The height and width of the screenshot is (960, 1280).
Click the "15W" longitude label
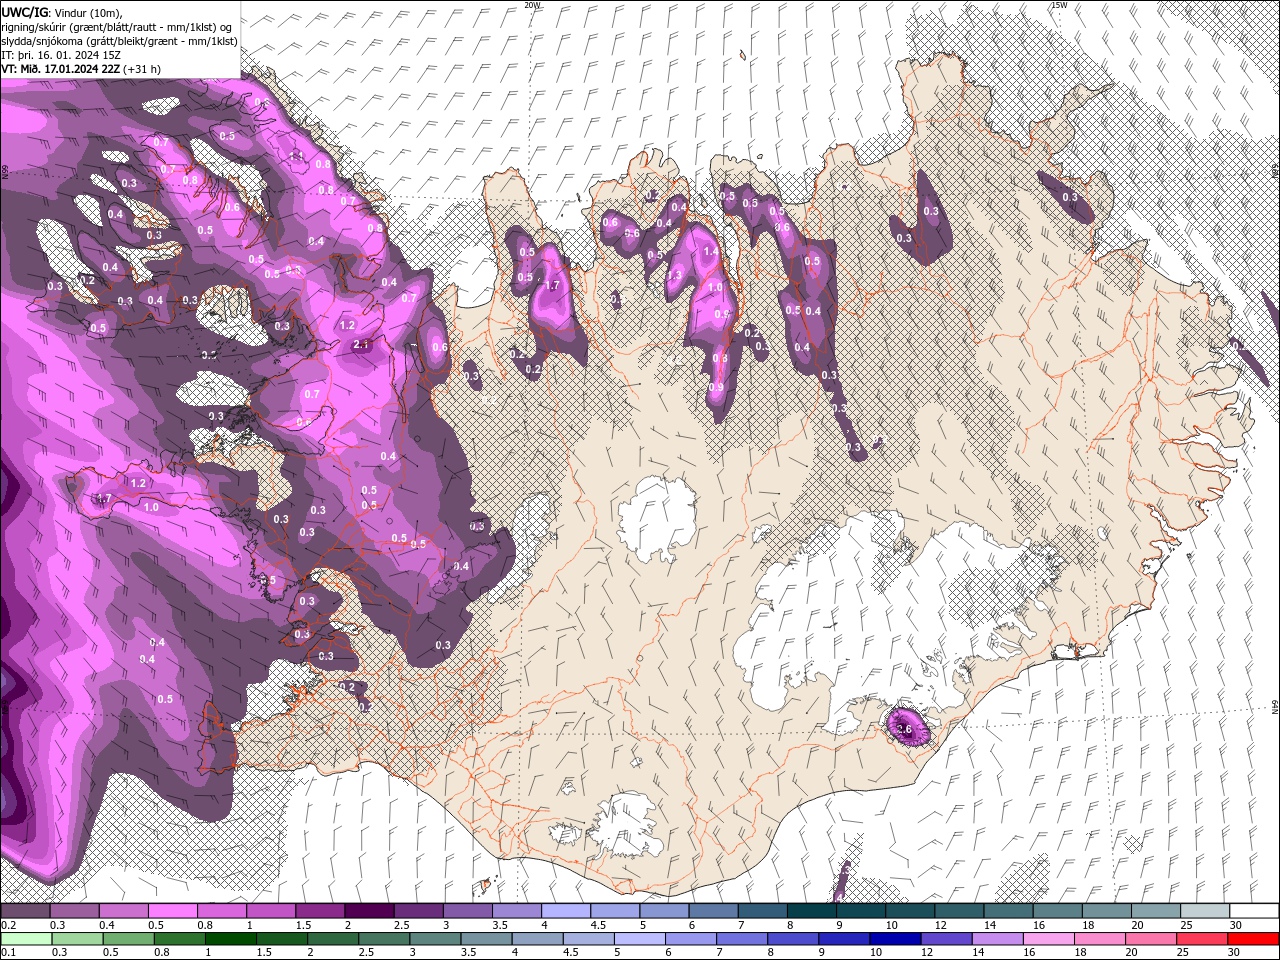click(x=1059, y=5)
